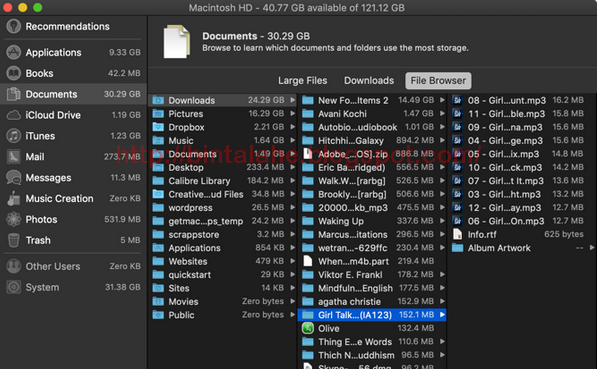Select the 05 - Girl...ix.mp3 file
This screenshot has width=598, height=369.
click(x=522, y=154)
